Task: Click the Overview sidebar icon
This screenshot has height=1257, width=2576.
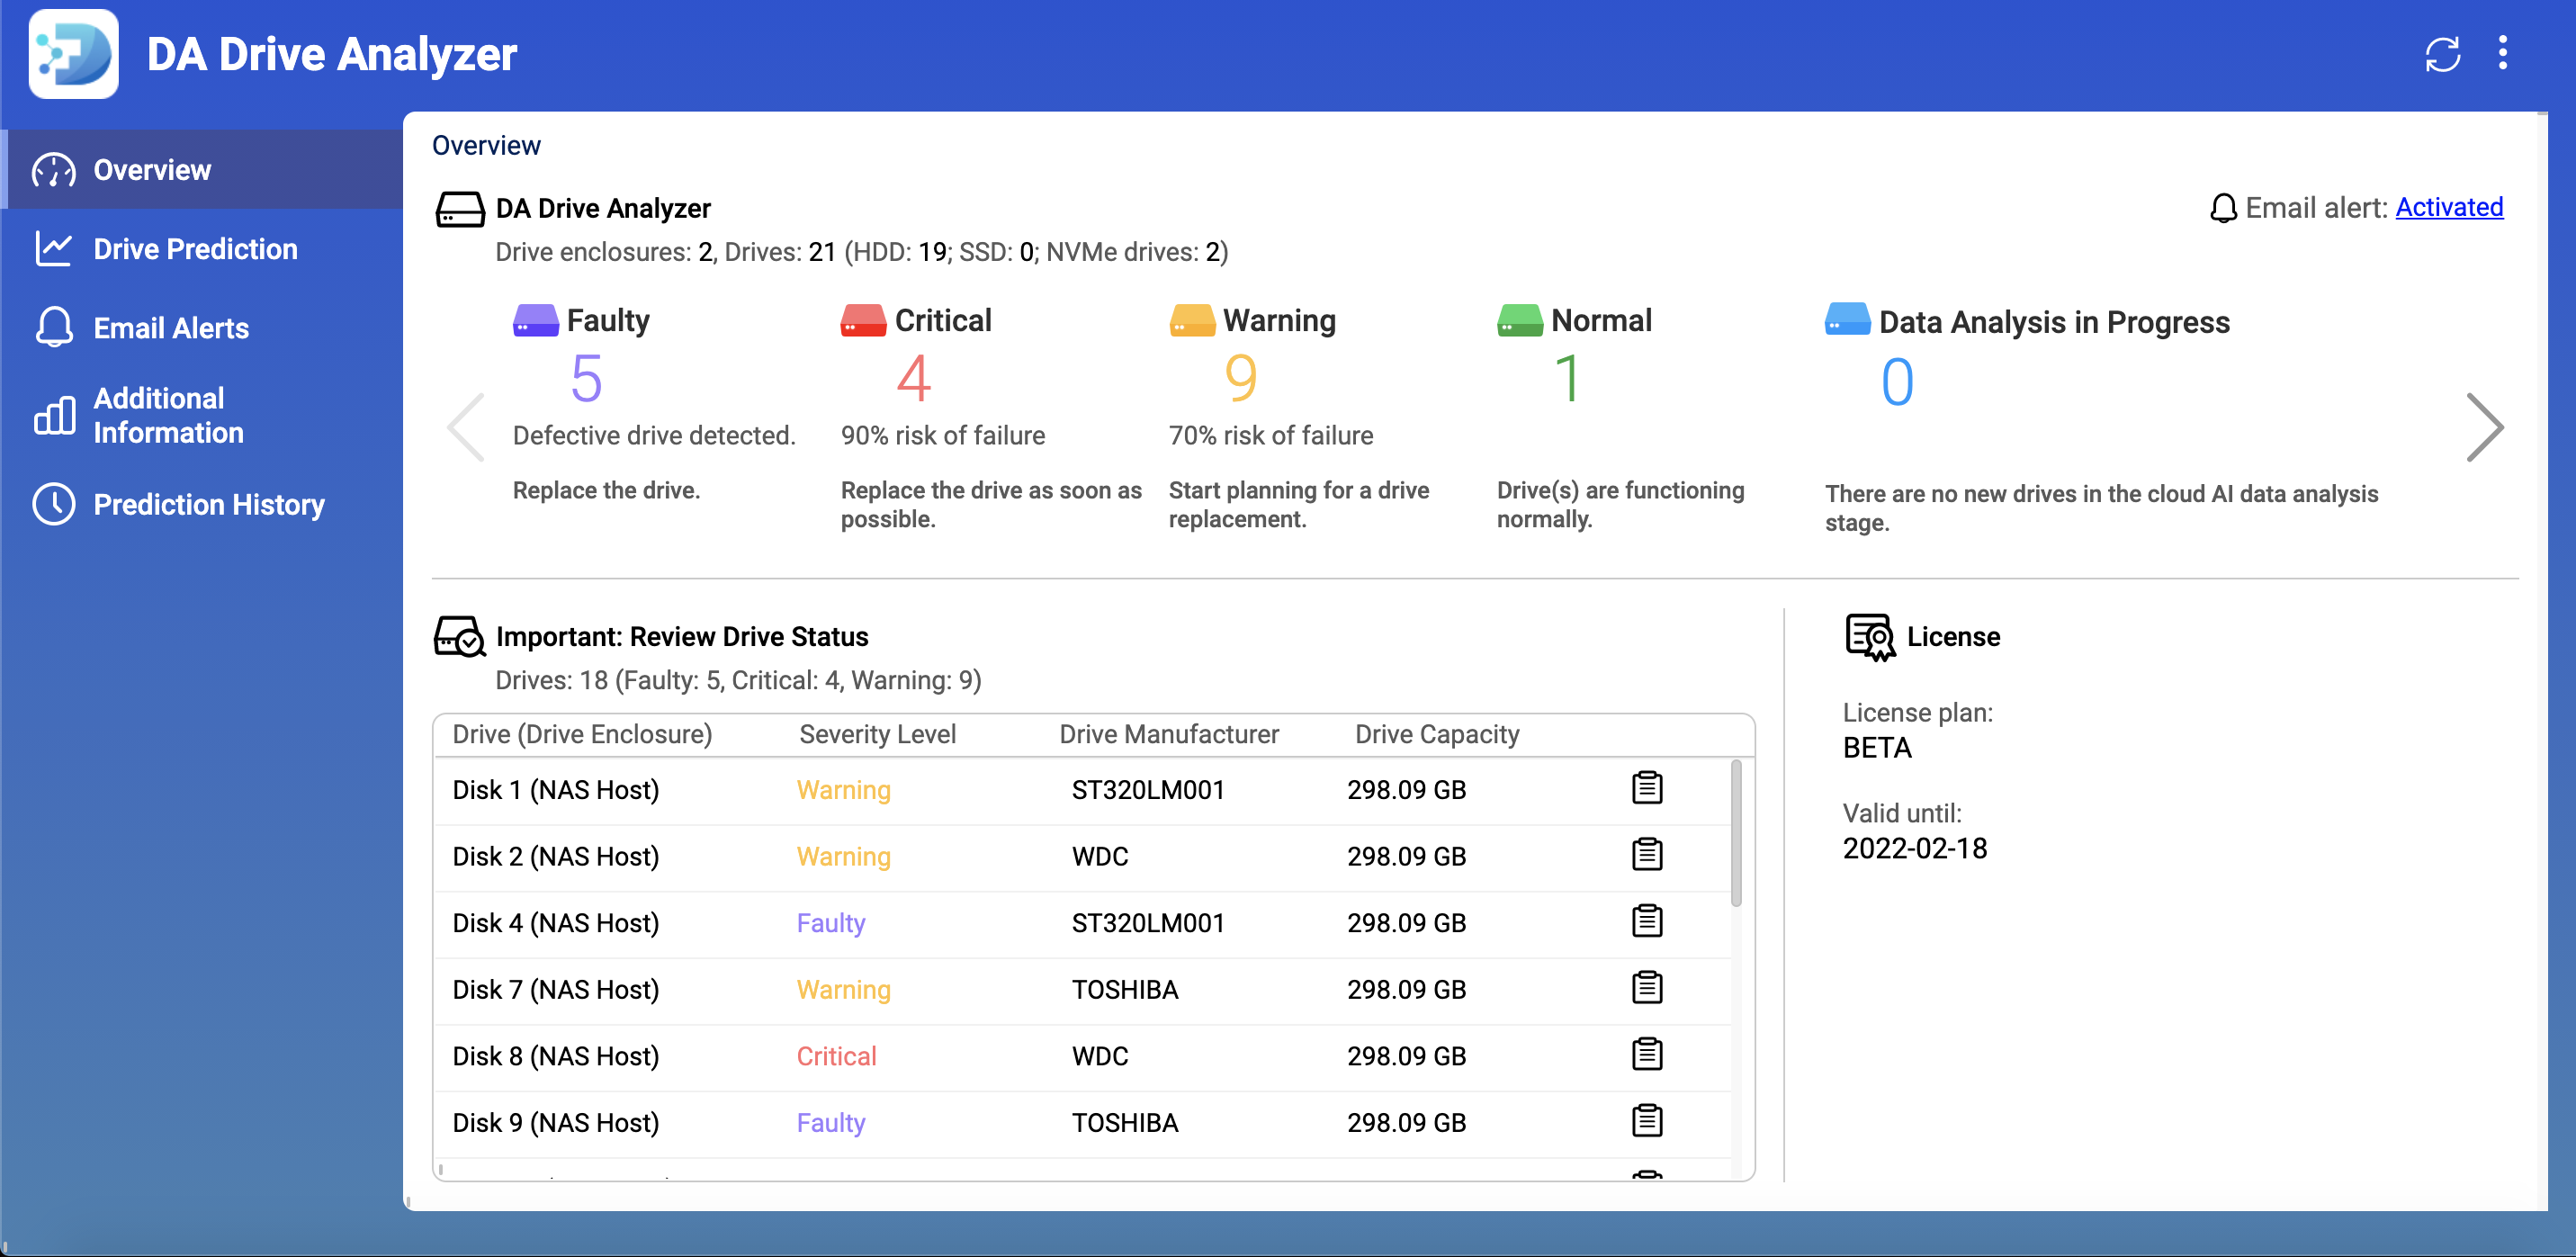Action: 52,169
